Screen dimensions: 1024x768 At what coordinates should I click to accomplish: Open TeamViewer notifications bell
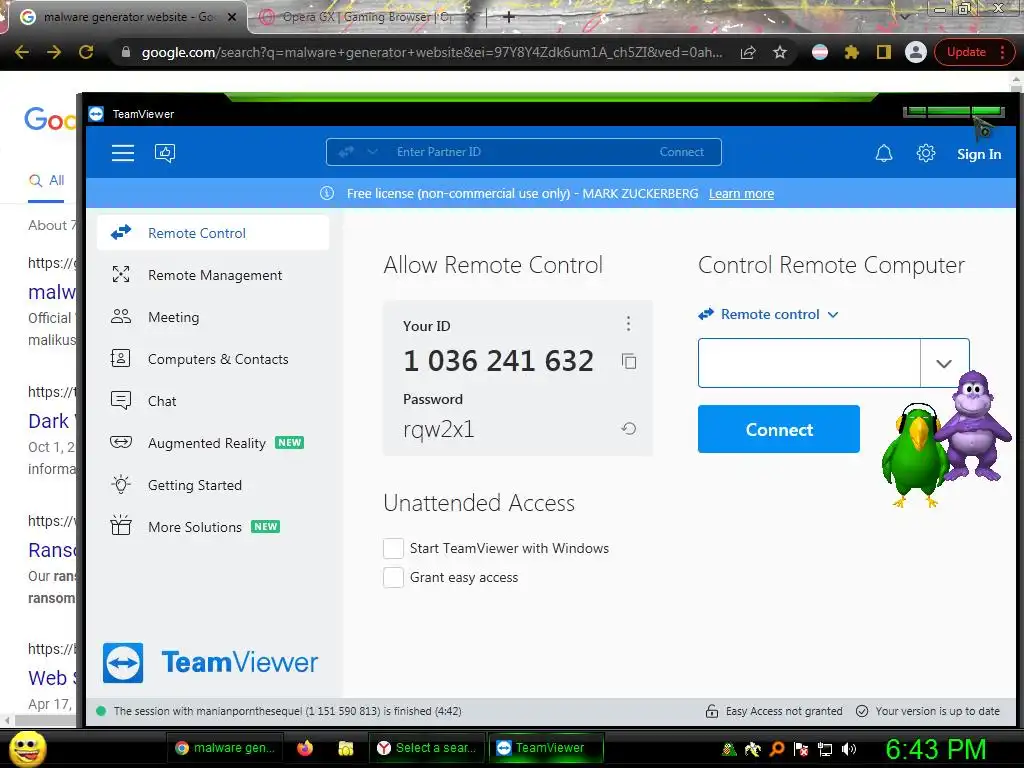click(884, 153)
